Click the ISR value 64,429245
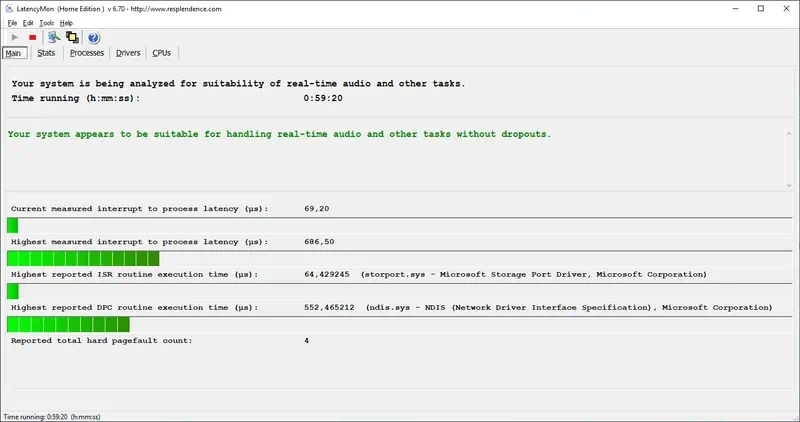800x422 pixels. coord(327,275)
